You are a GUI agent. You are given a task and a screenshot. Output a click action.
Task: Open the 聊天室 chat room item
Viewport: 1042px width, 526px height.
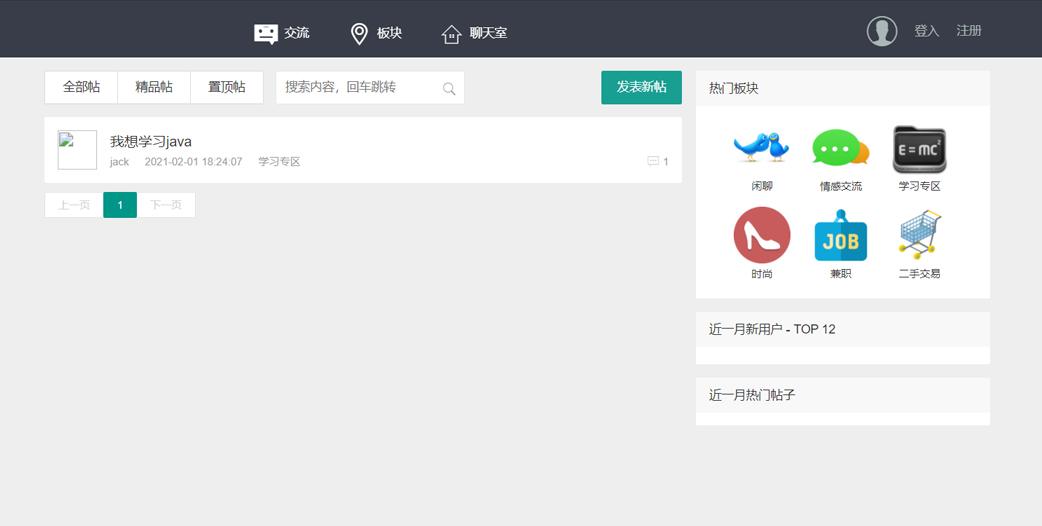coord(475,33)
